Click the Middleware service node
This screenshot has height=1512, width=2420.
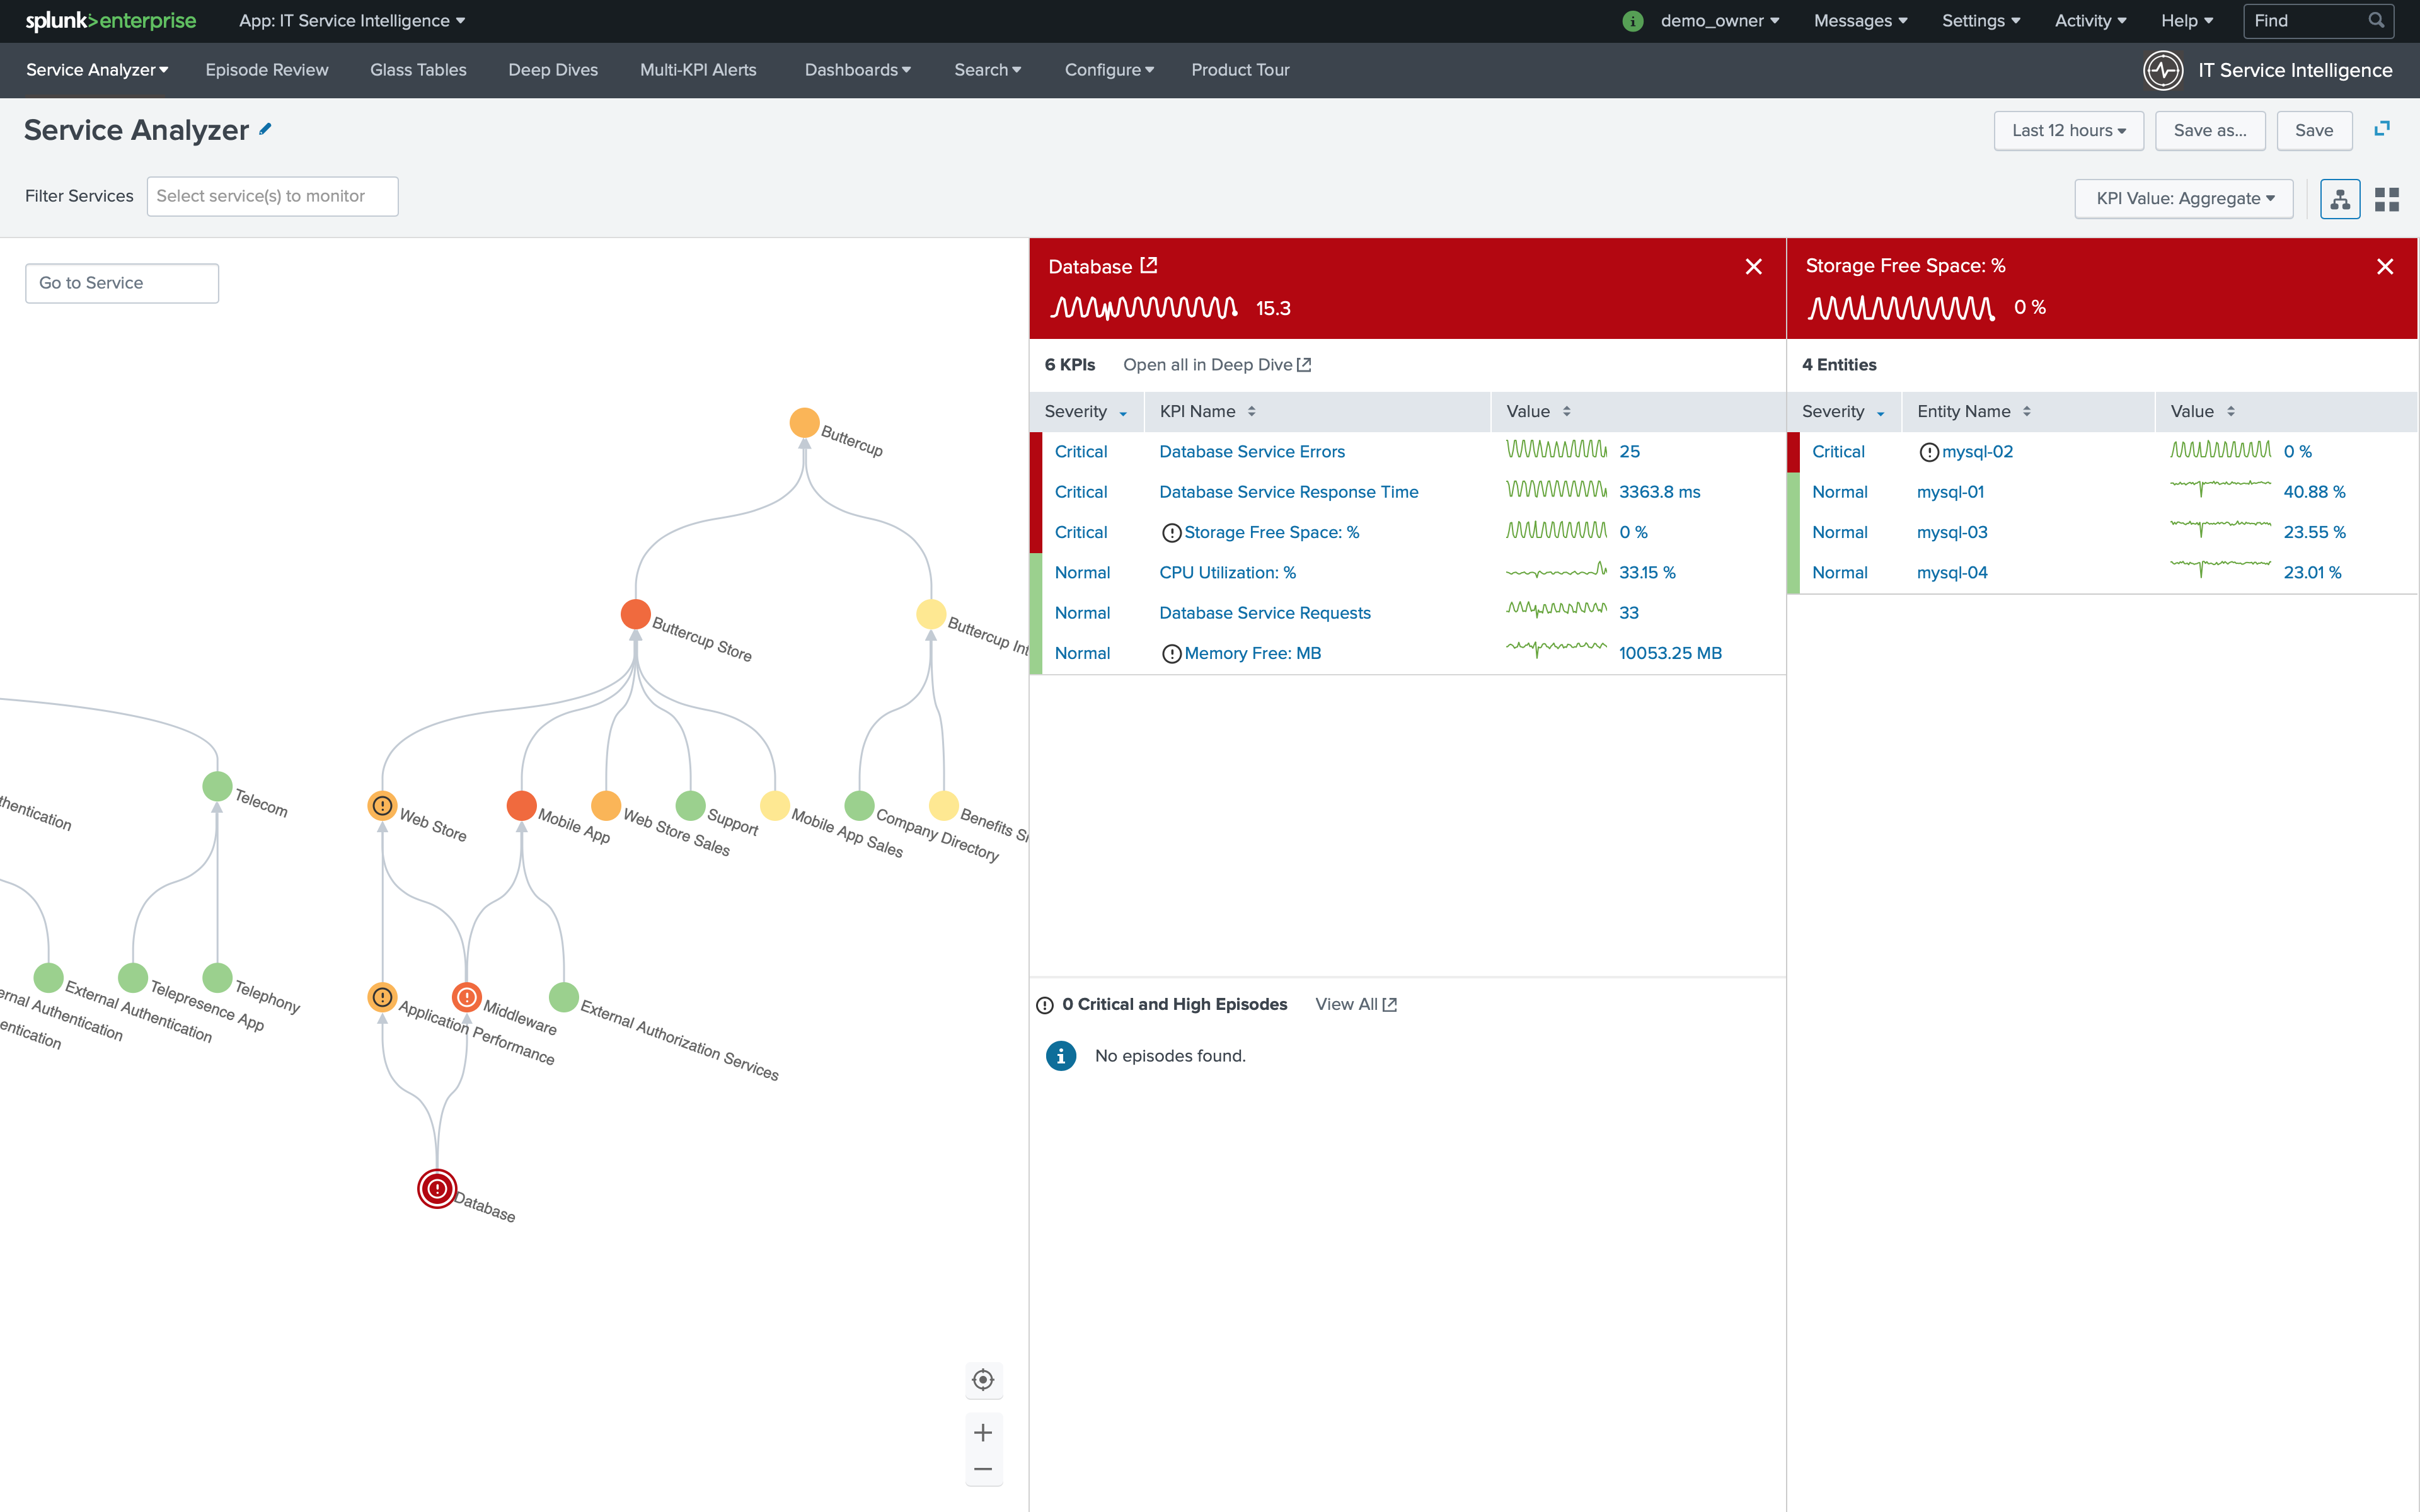coord(466,997)
